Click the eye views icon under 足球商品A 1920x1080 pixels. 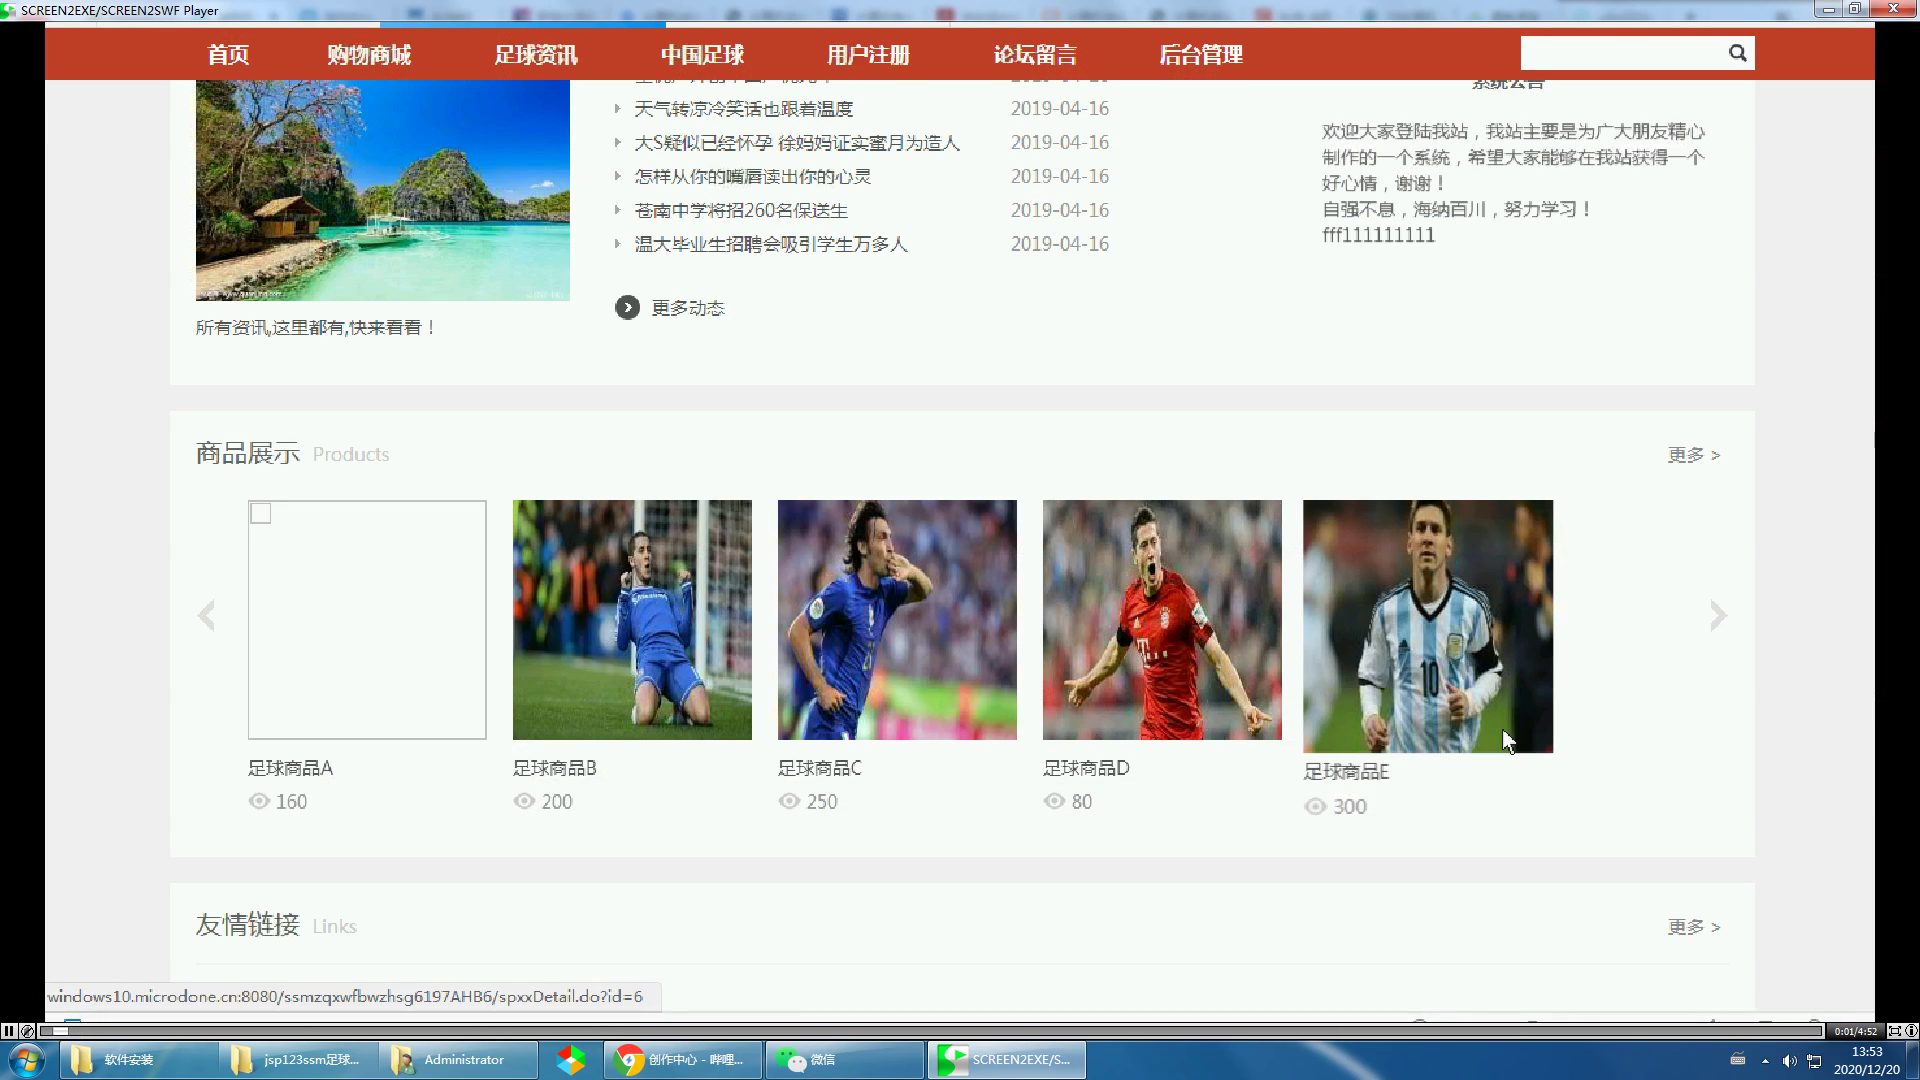pos(259,801)
